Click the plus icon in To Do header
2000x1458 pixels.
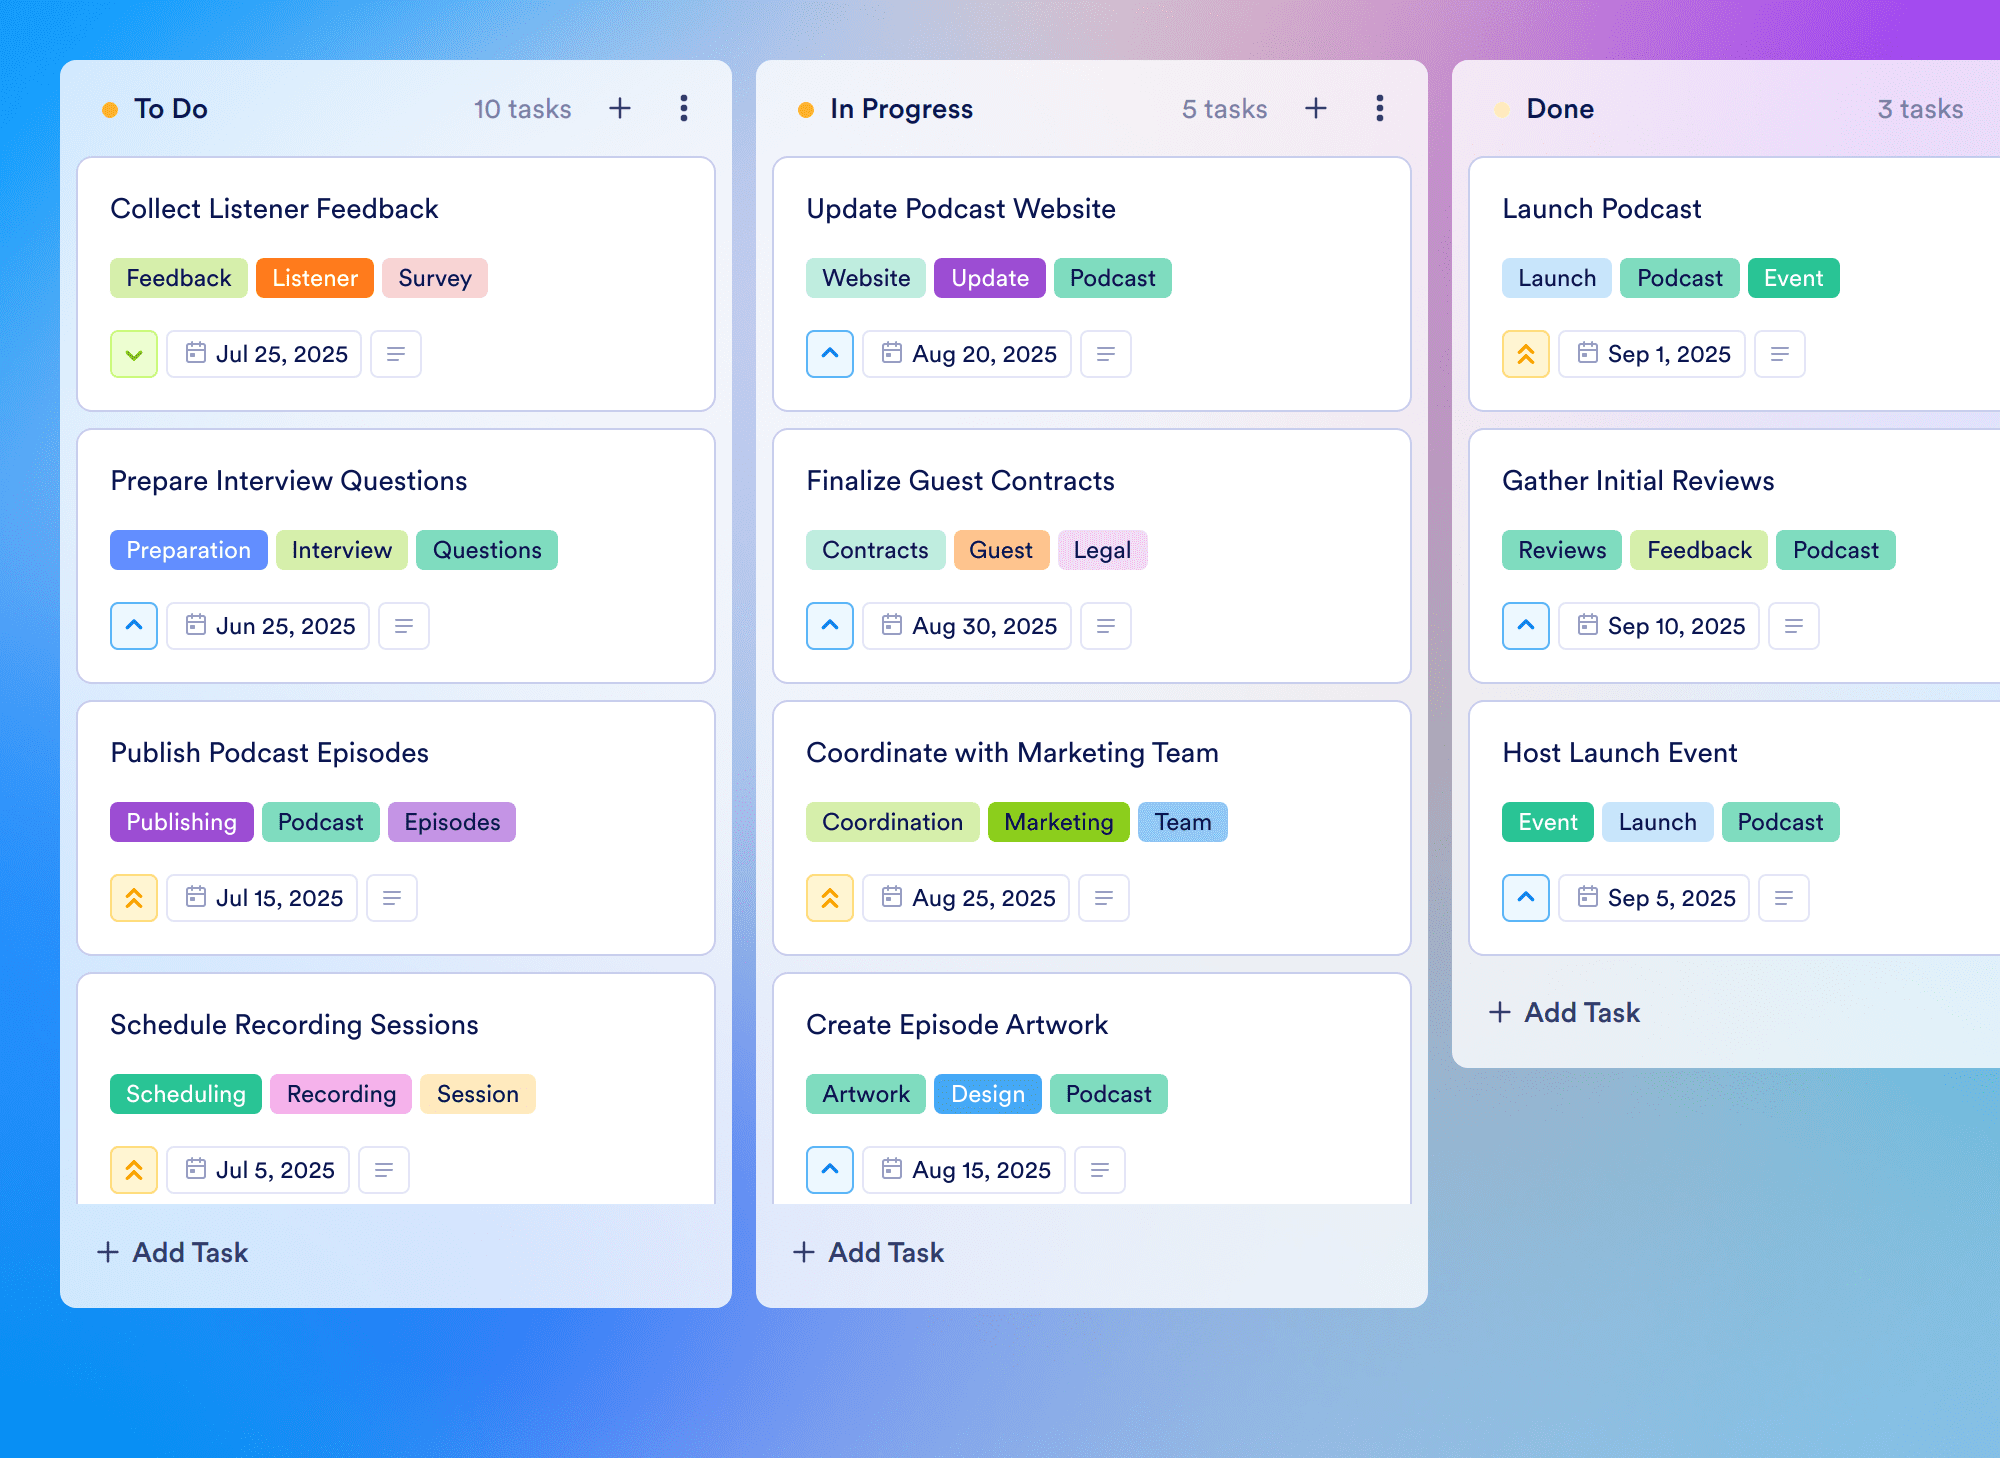[x=620, y=108]
